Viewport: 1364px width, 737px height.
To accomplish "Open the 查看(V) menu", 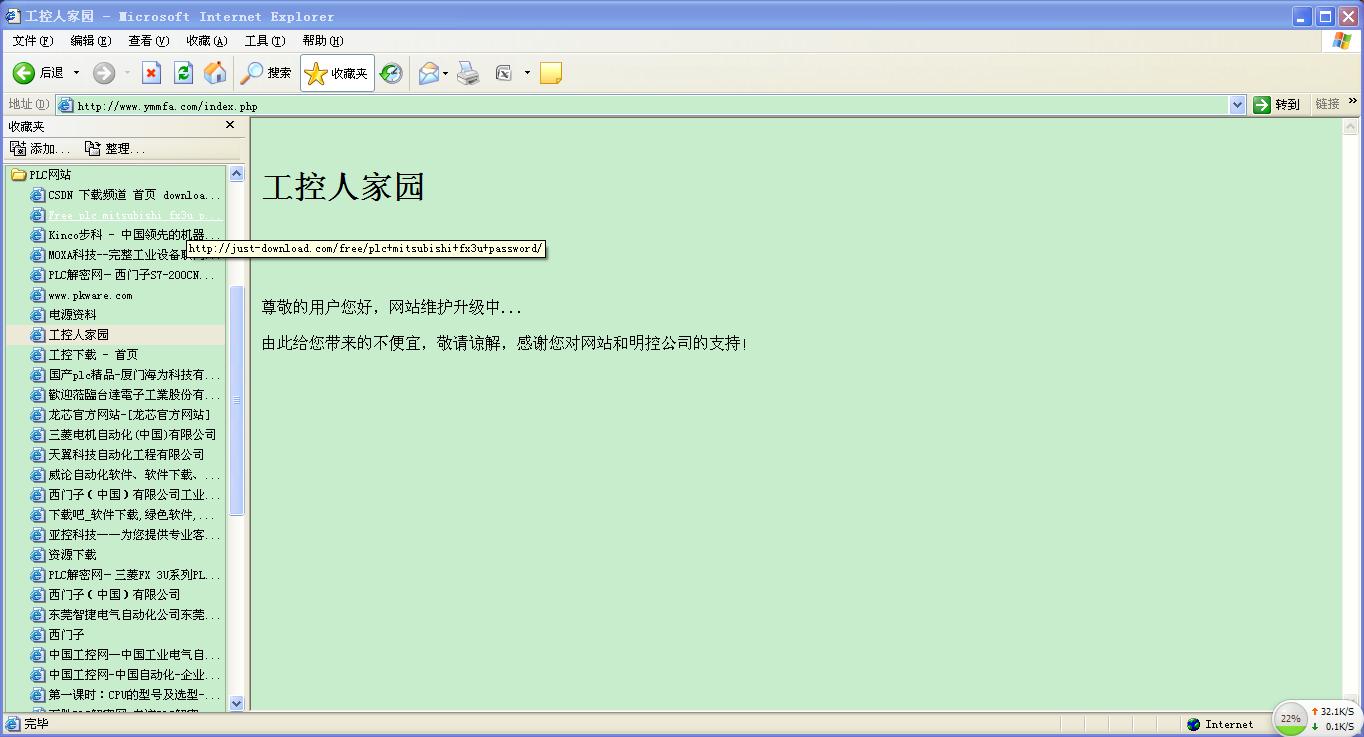I will coord(148,41).
